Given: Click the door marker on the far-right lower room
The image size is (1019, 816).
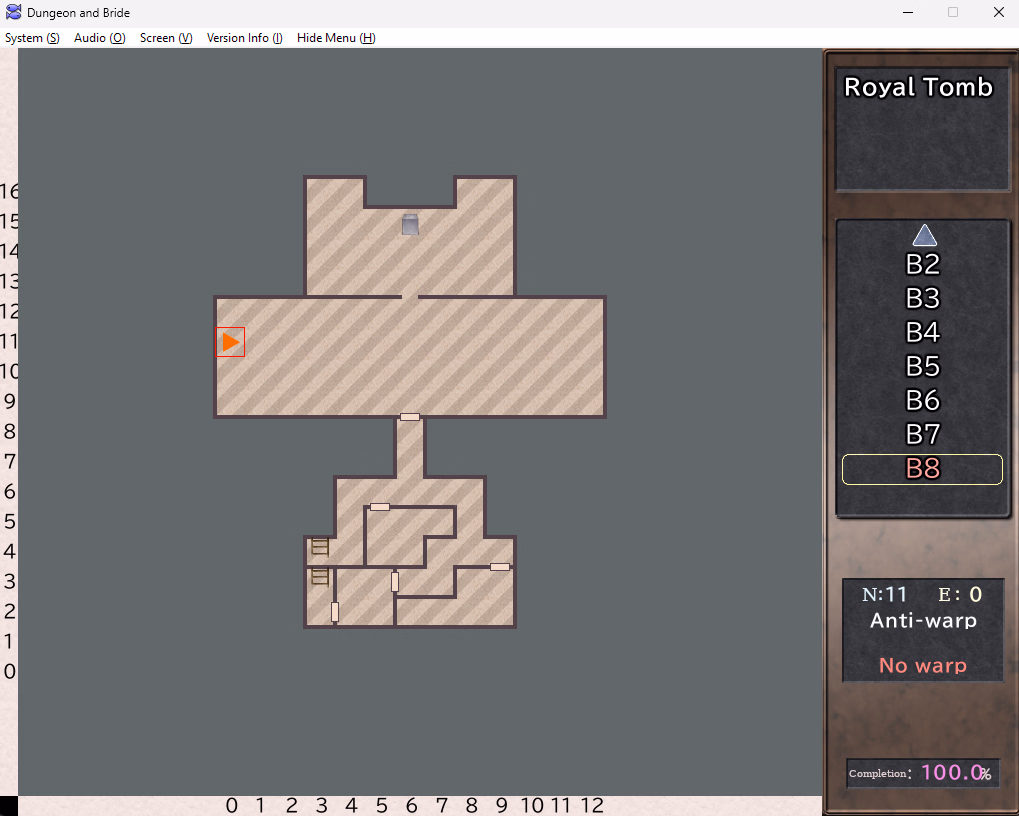Looking at the screenshot, I should [500, 567].
